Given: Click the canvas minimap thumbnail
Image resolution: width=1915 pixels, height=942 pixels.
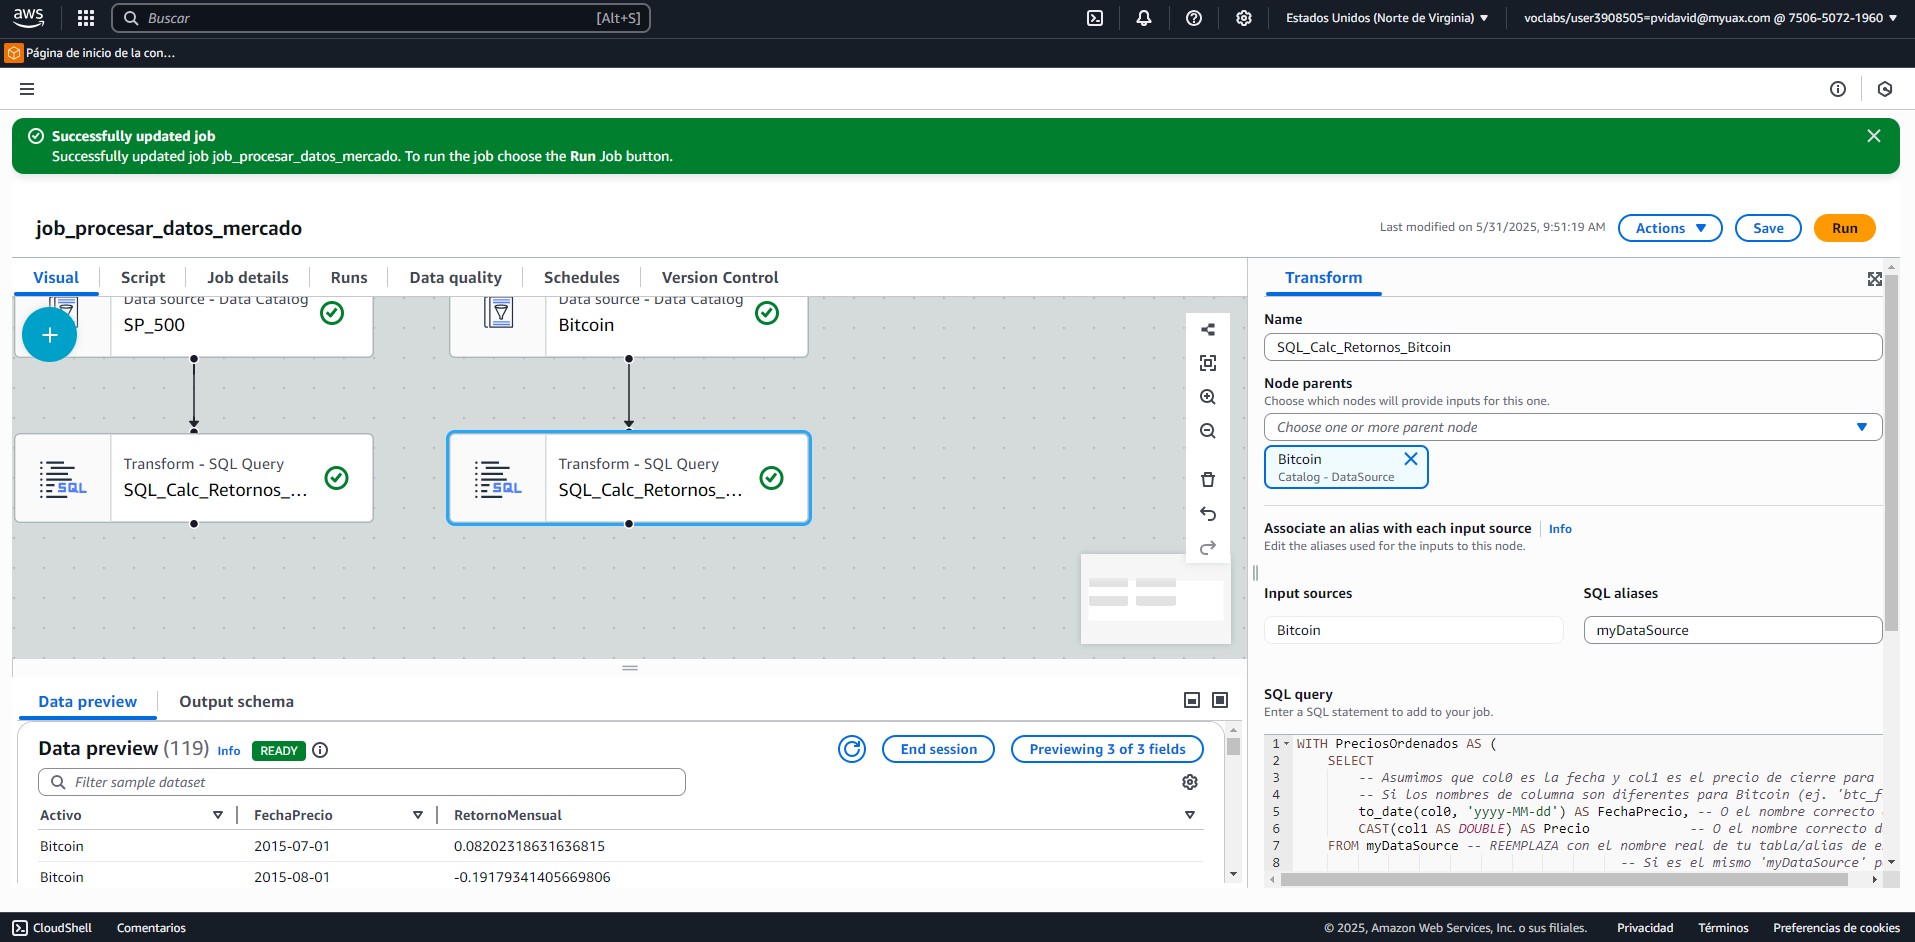Looking at the screenshot, I should coord(1156,598).
